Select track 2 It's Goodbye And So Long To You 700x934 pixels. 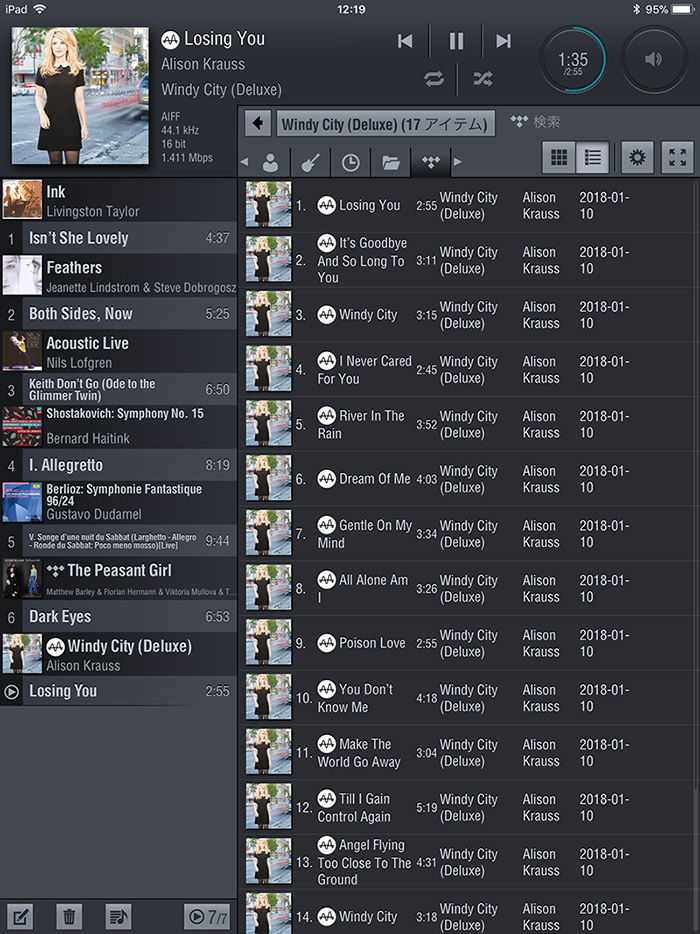coord(466,260)
